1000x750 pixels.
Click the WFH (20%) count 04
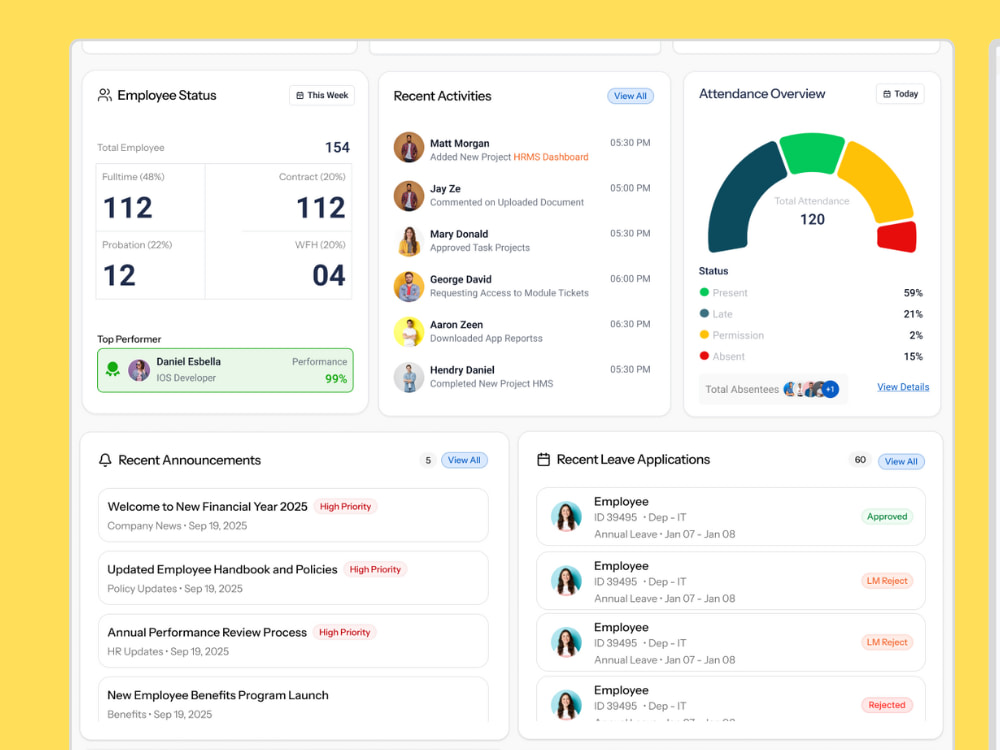[x=329, y=276]
